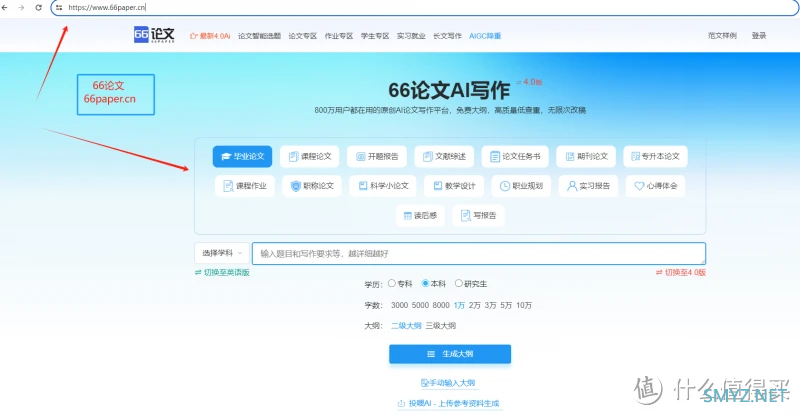Set word count to 8000
The image size is (800, 415).
coord(441,305)
